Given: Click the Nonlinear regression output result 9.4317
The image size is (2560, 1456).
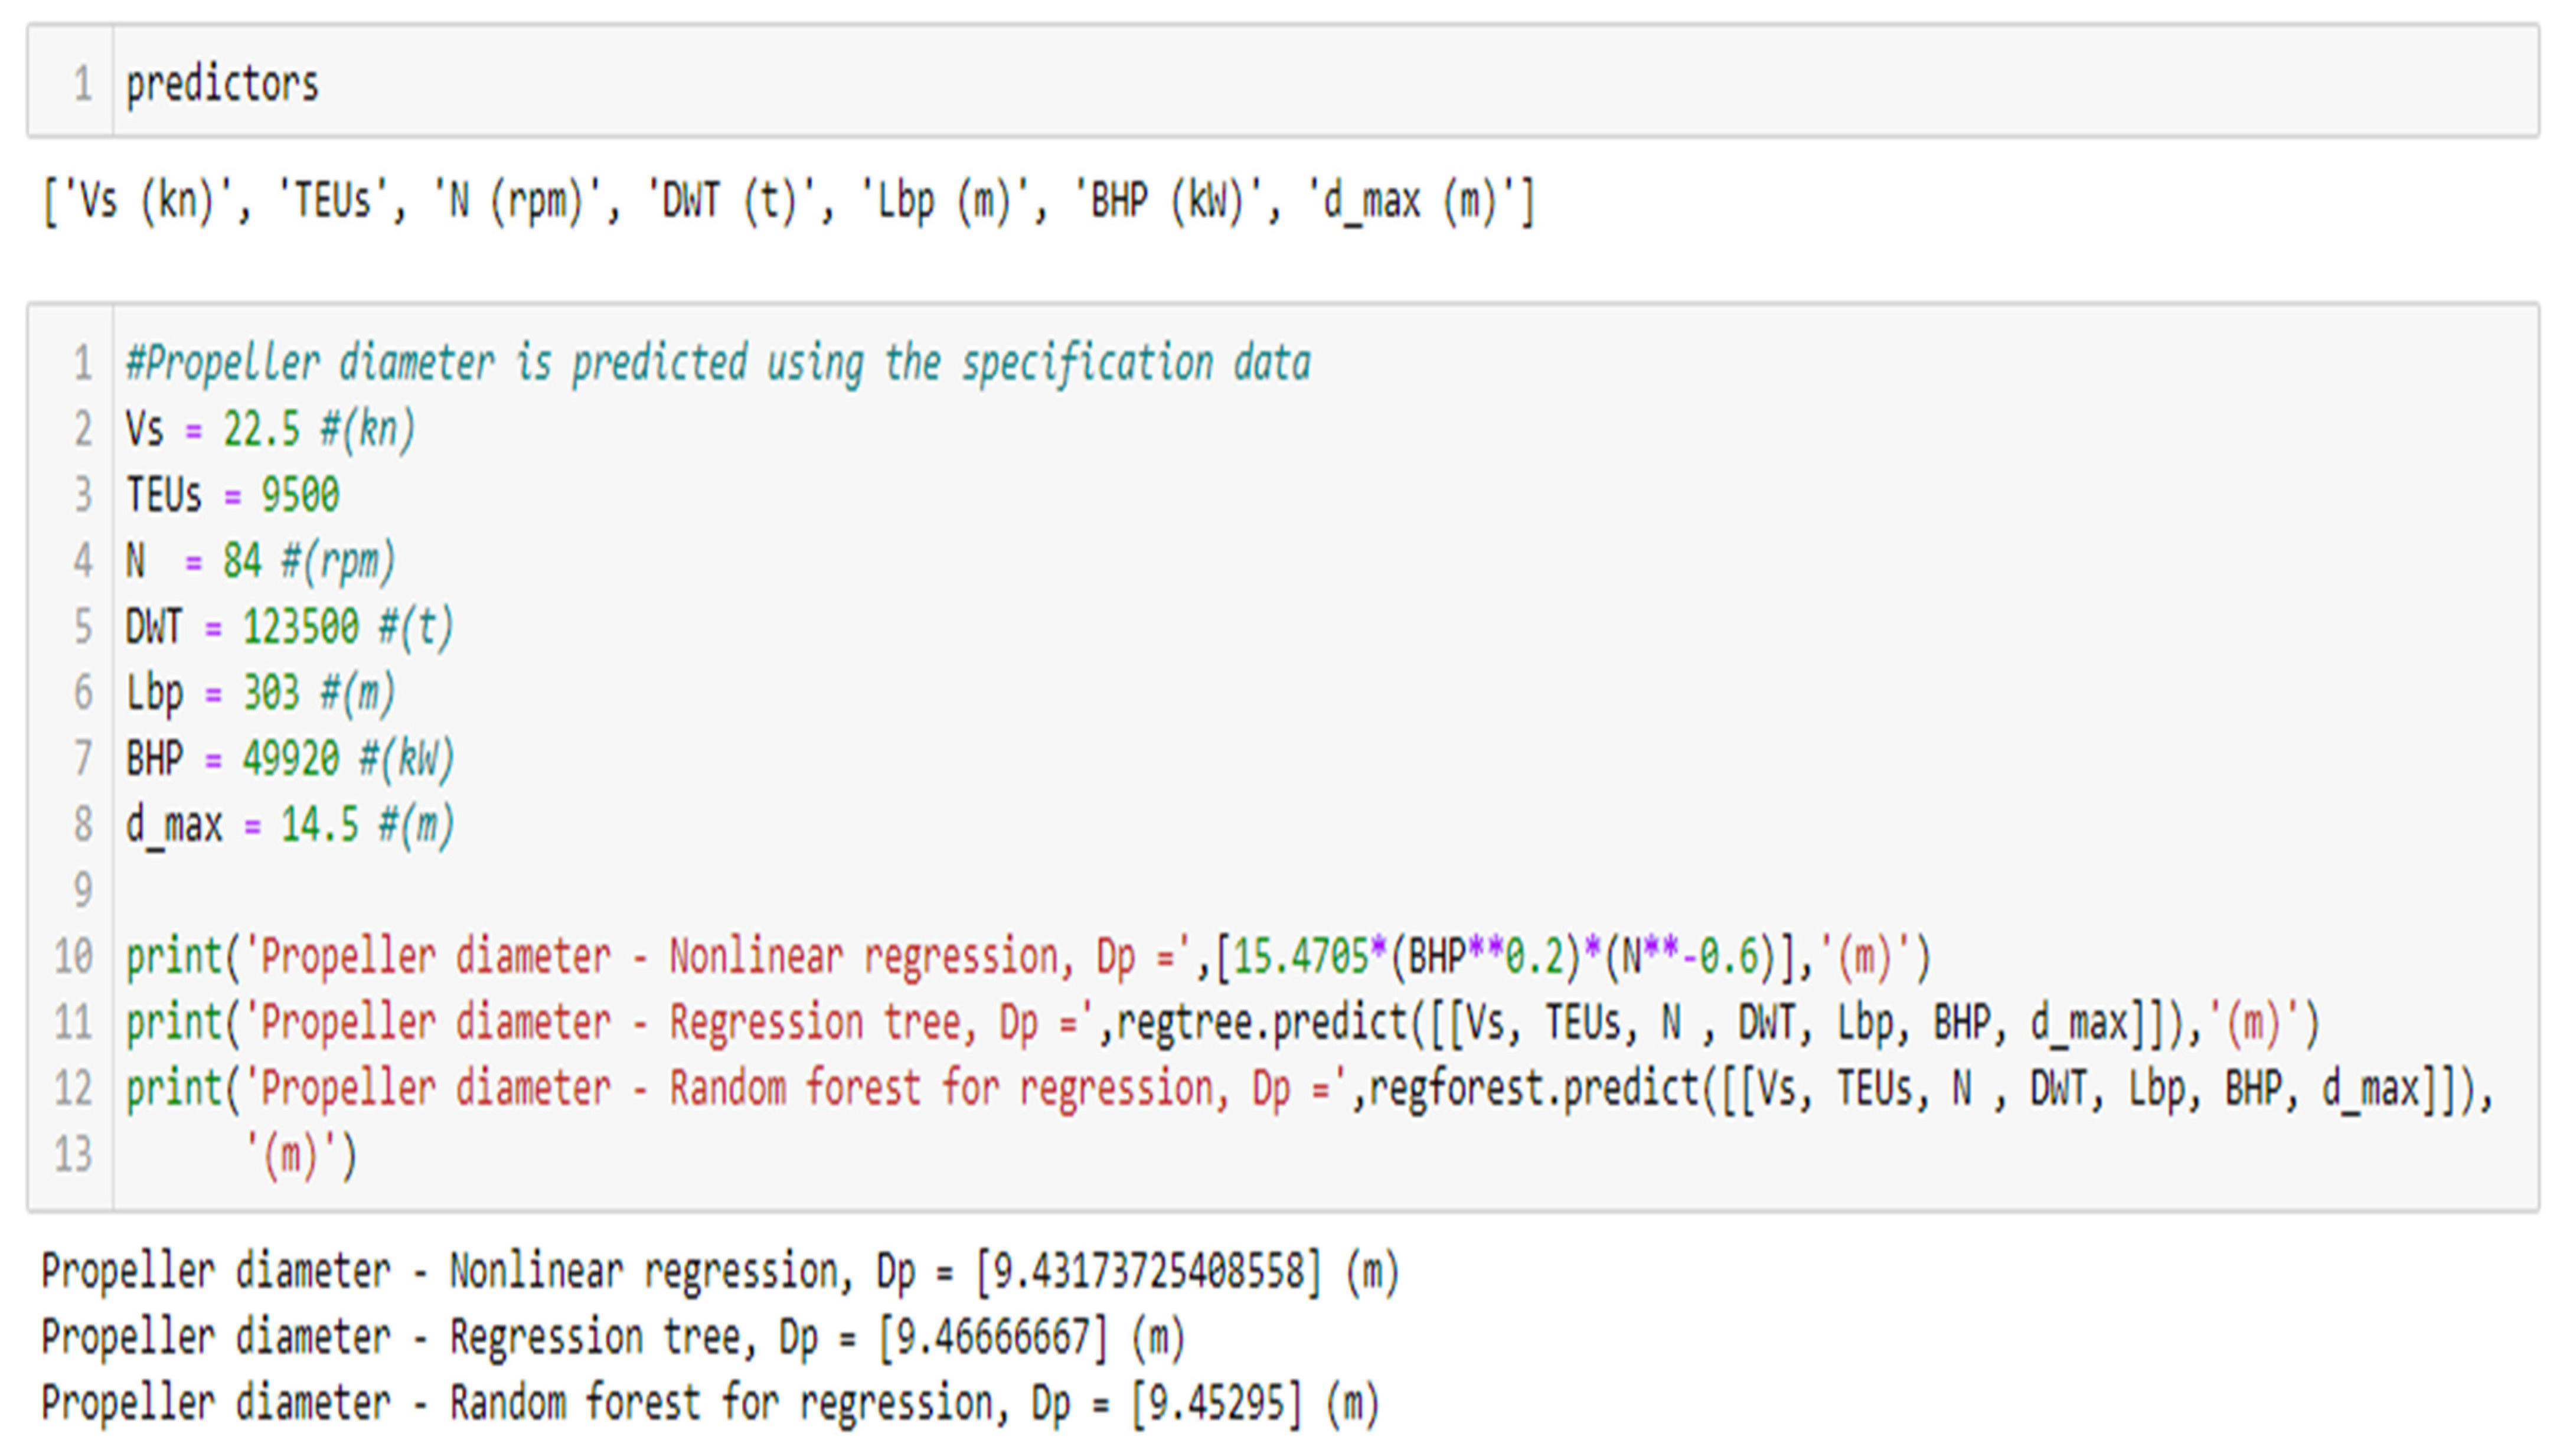Looking at the screenshot, I should tap(1148, 1271).
